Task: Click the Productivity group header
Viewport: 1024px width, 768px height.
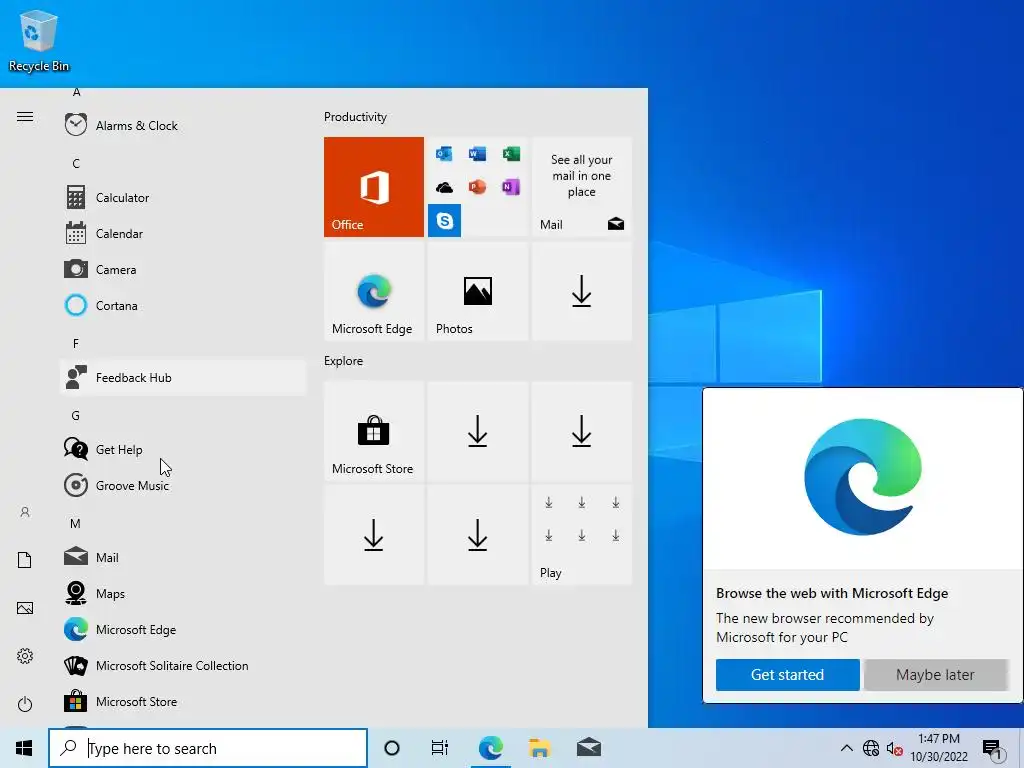Action: (355, 117)
